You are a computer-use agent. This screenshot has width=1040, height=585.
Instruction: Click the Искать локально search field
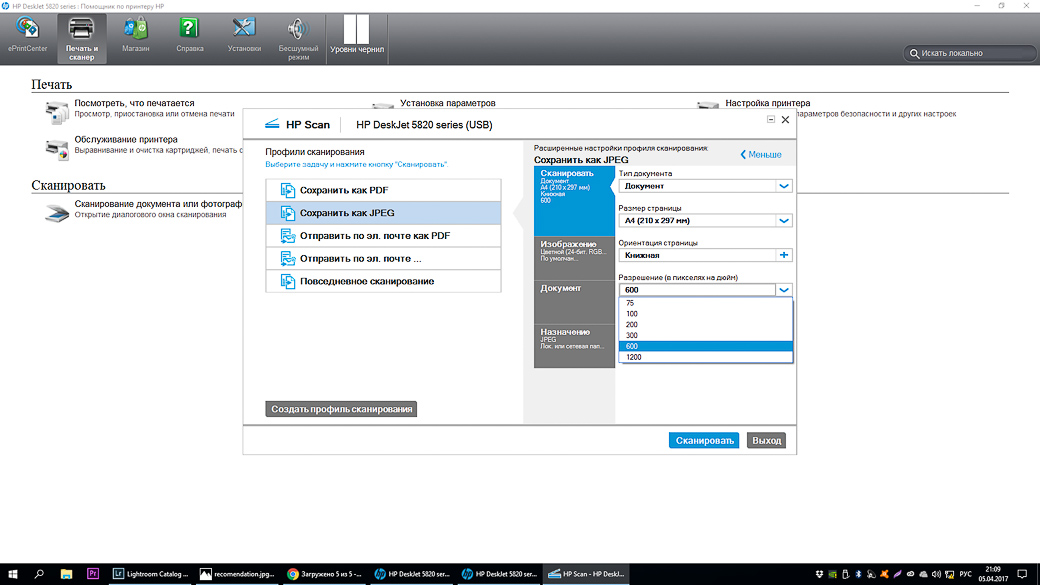pyautogui.click(x=969, y=53)
